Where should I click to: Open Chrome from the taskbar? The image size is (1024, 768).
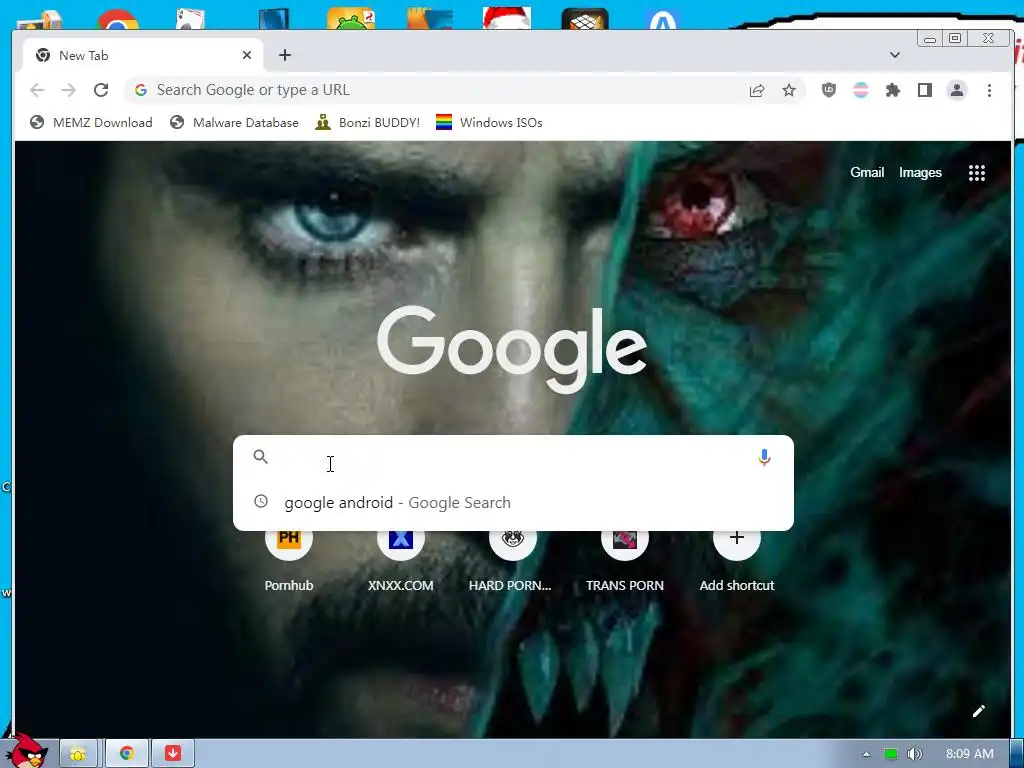127,754
